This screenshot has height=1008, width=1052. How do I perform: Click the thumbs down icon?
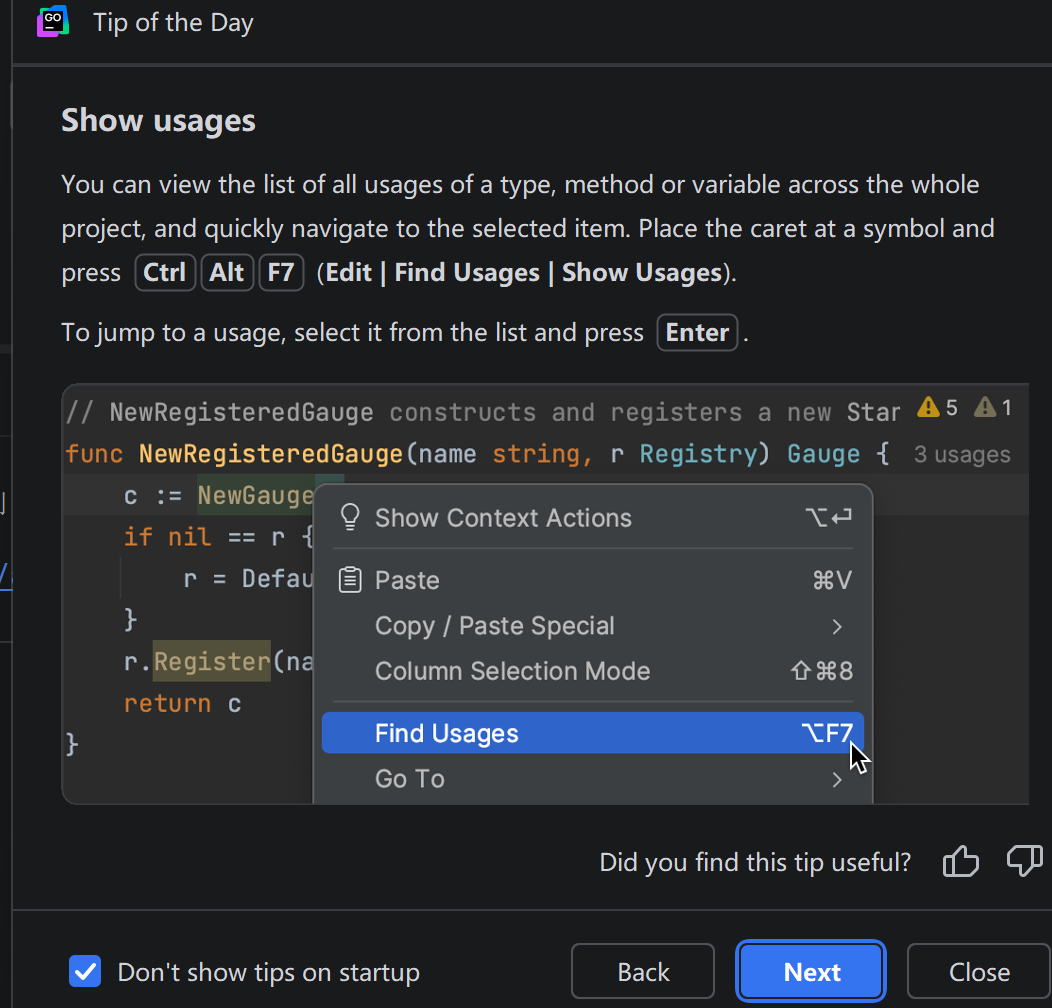(x=1024, y=861)
